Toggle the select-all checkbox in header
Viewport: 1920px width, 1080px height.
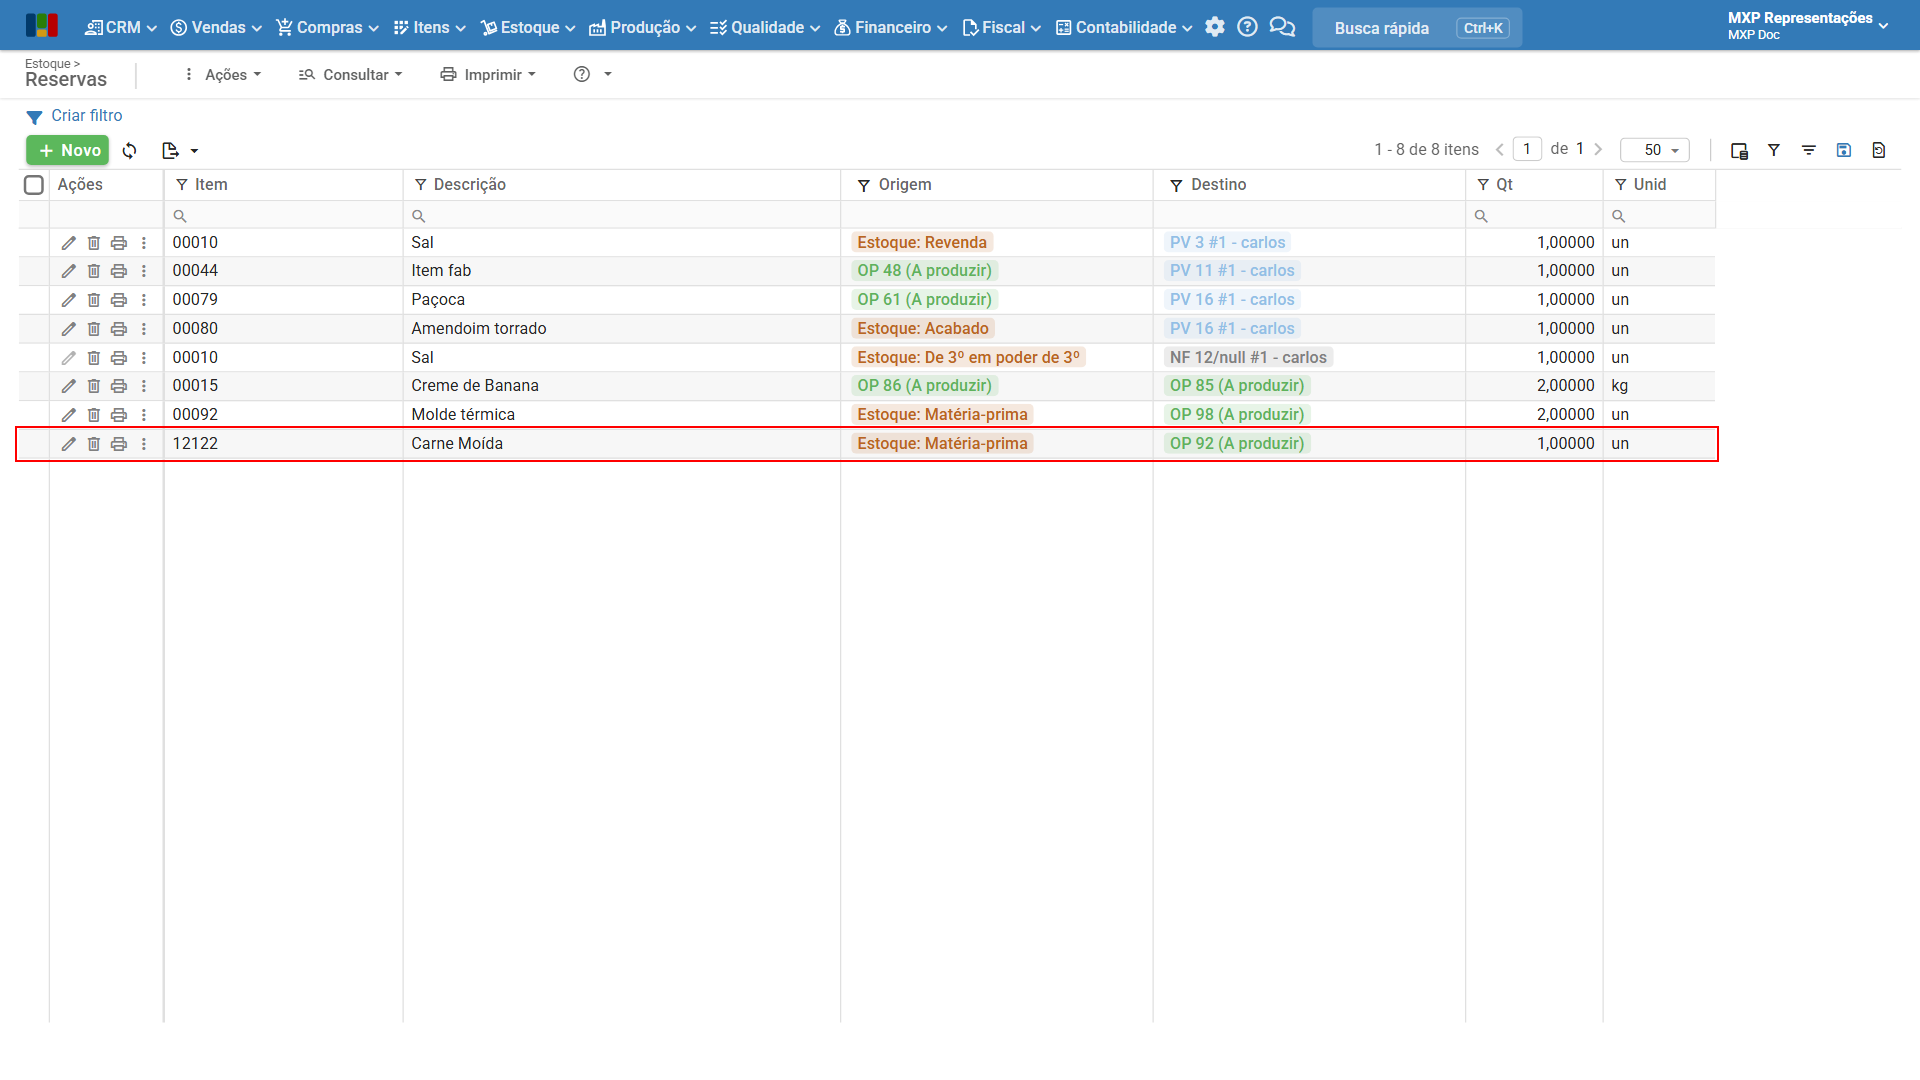coord(34,185)
